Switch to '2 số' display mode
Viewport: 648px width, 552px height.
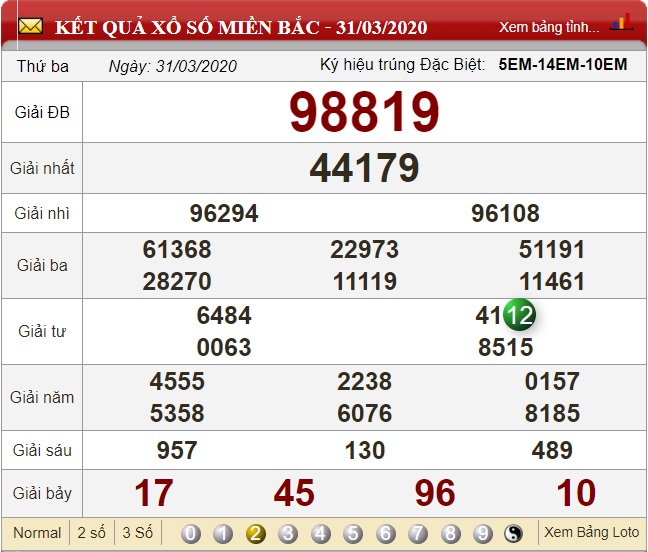tap(92, 533)
